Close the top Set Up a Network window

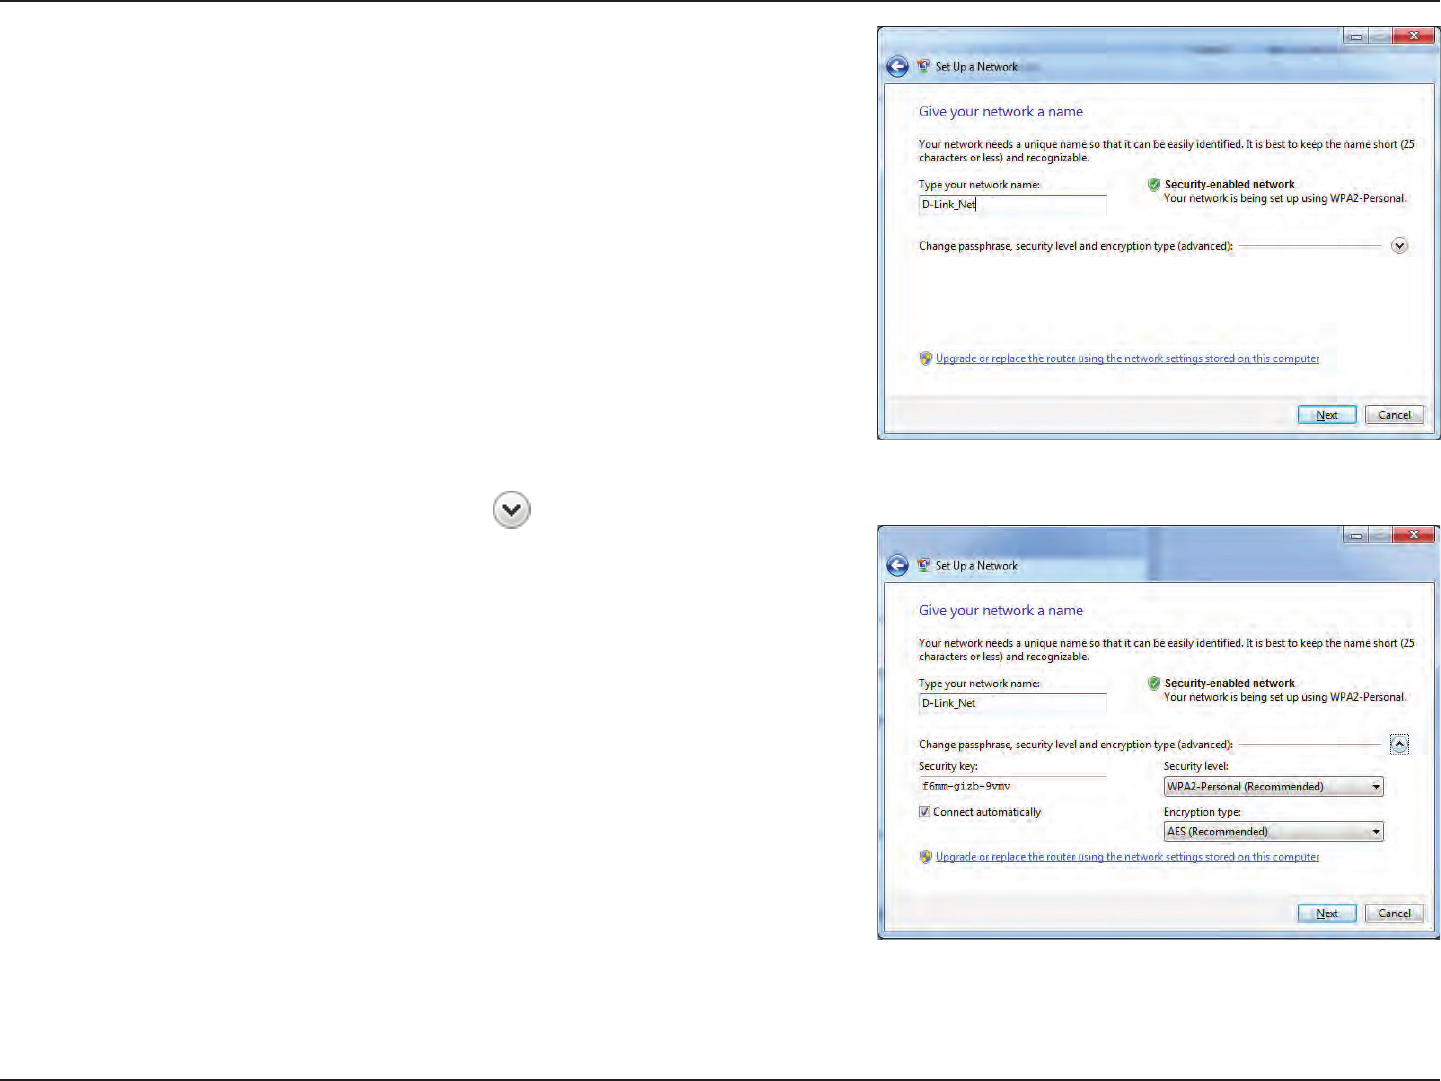coord(1414,36)
